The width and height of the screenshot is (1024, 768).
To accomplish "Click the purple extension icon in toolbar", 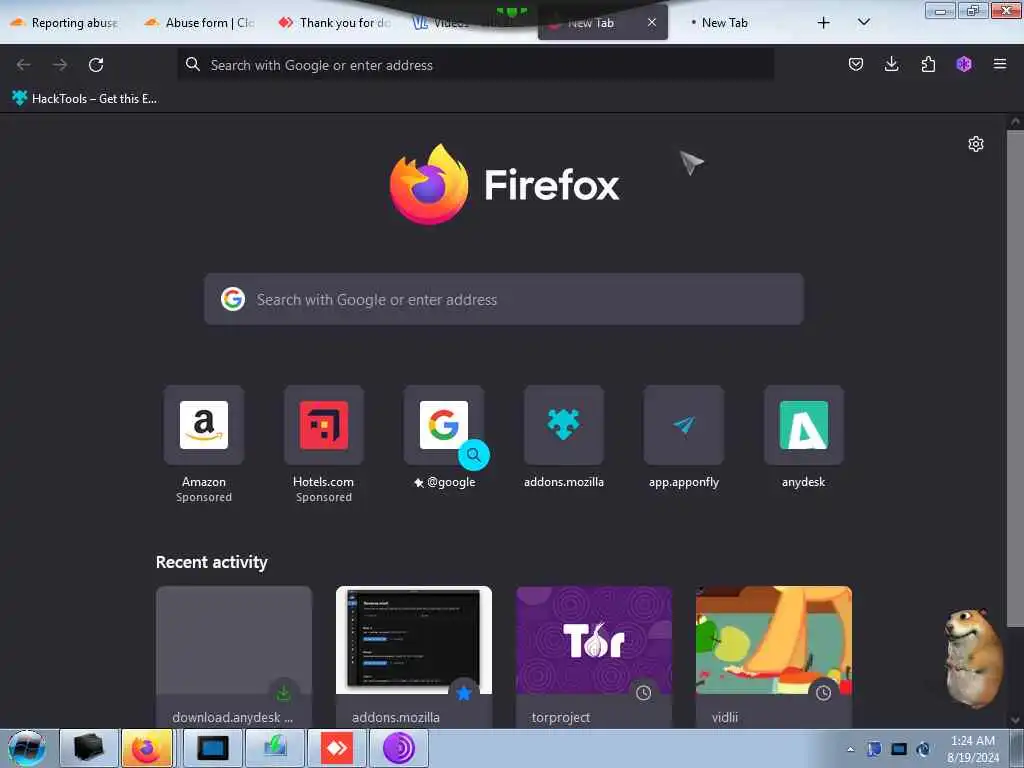I will (964, 64).
